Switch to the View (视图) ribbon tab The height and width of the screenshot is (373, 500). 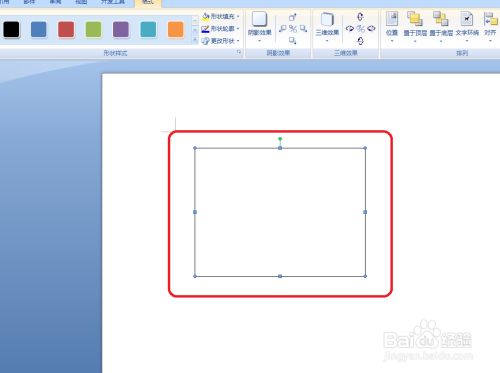(81, 2)
